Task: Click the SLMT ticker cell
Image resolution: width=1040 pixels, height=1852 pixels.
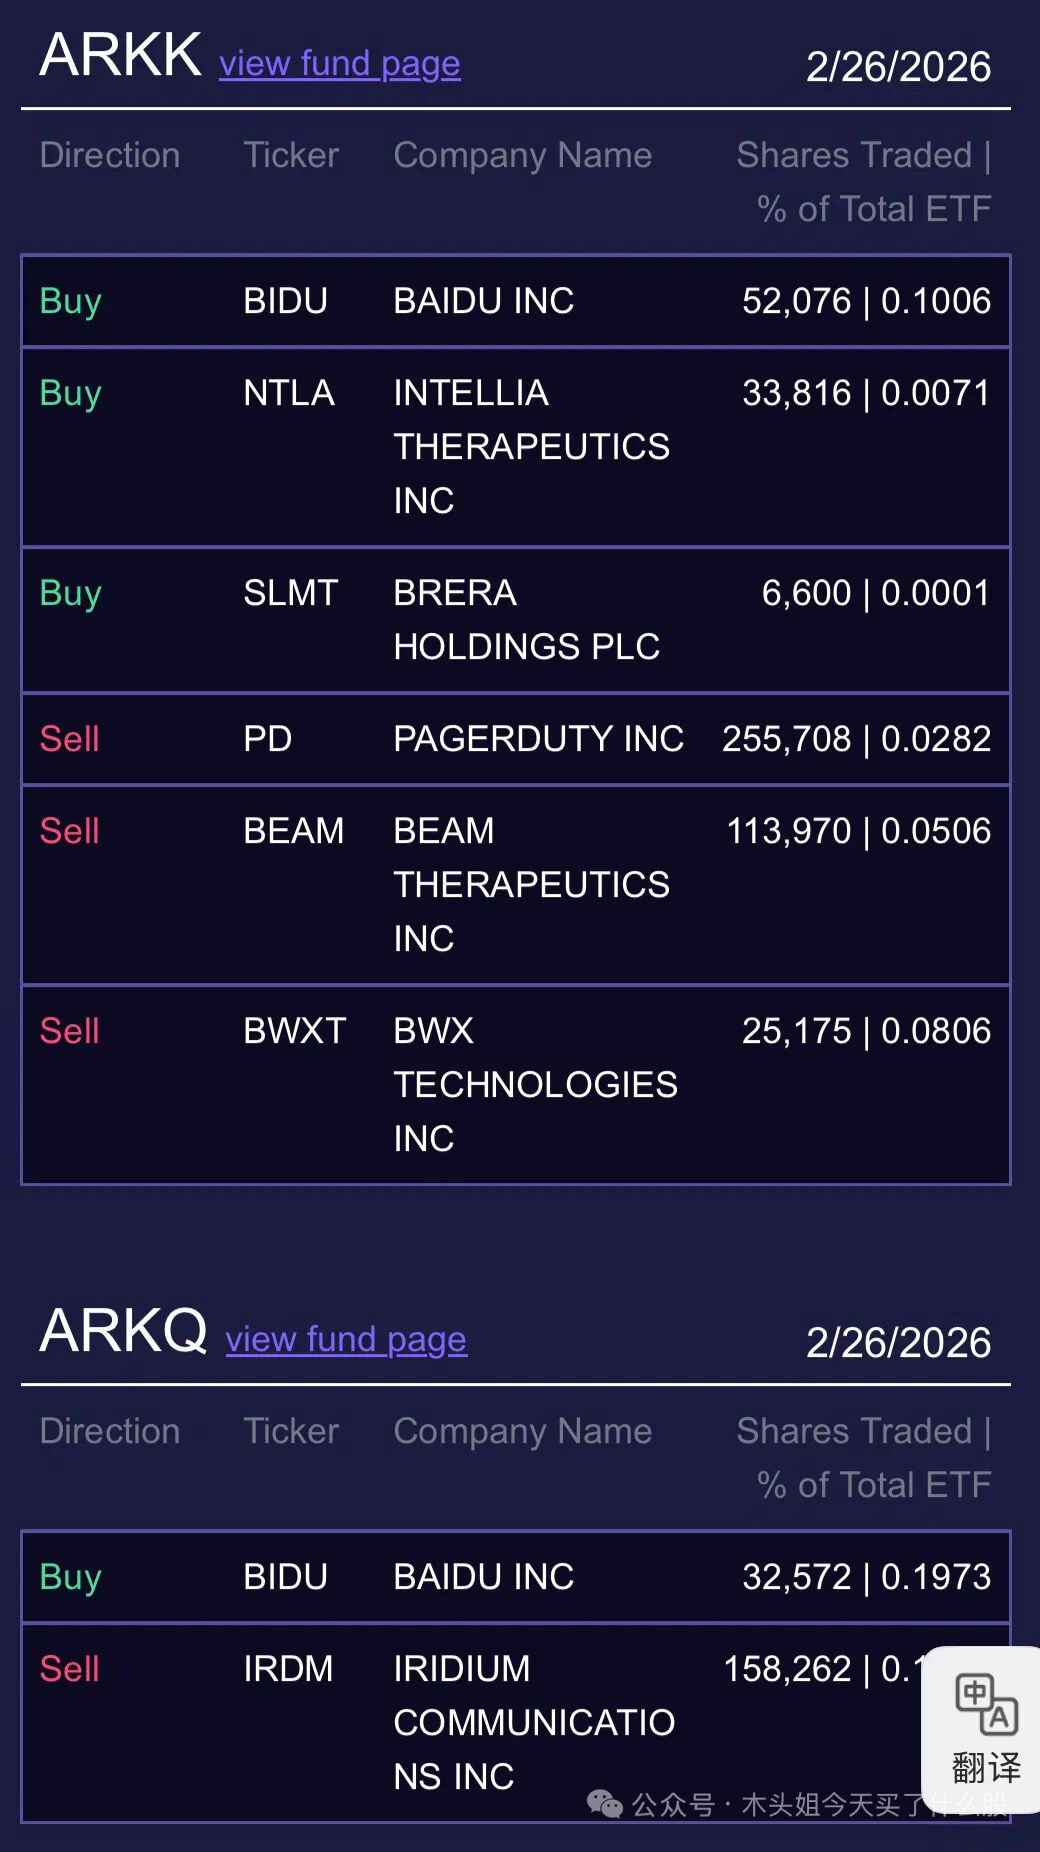Action: 290,593
